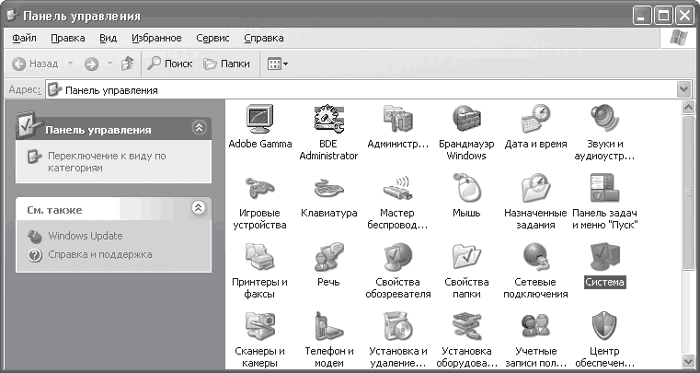Open Звуки и аудиоустройства icon

[x=604, y=119]
